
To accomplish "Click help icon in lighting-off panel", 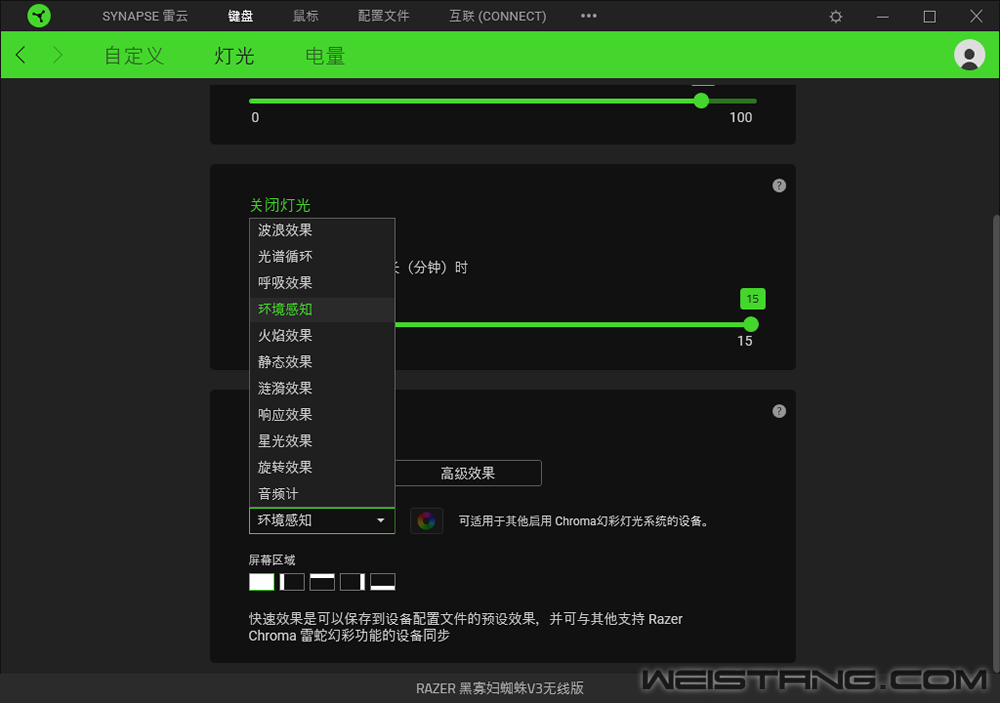I will 779,186.
